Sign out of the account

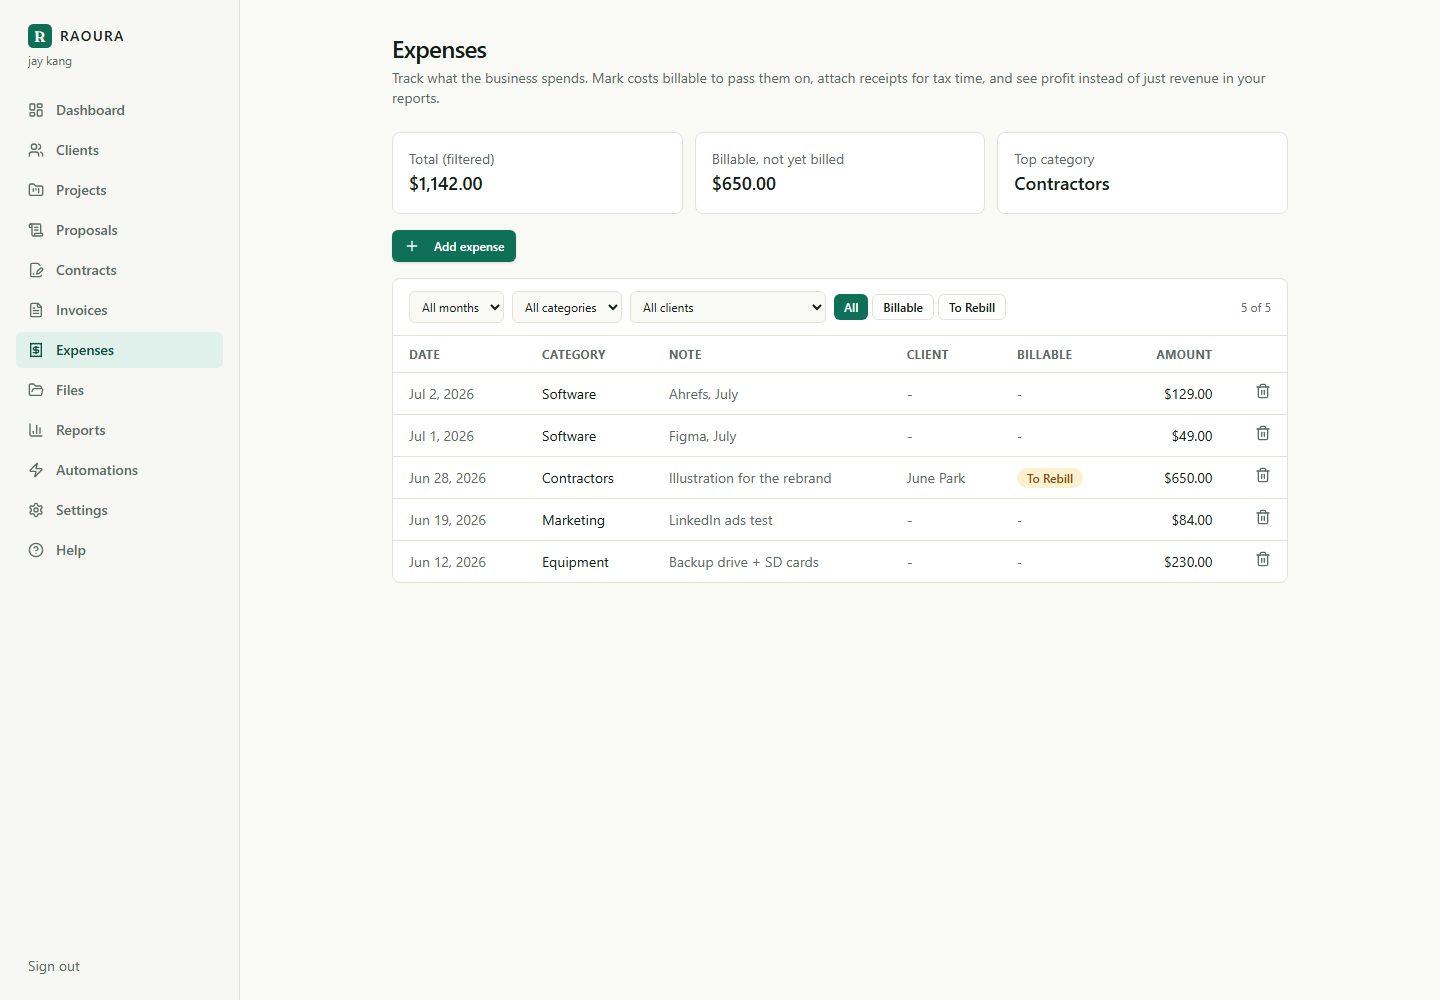54,966
